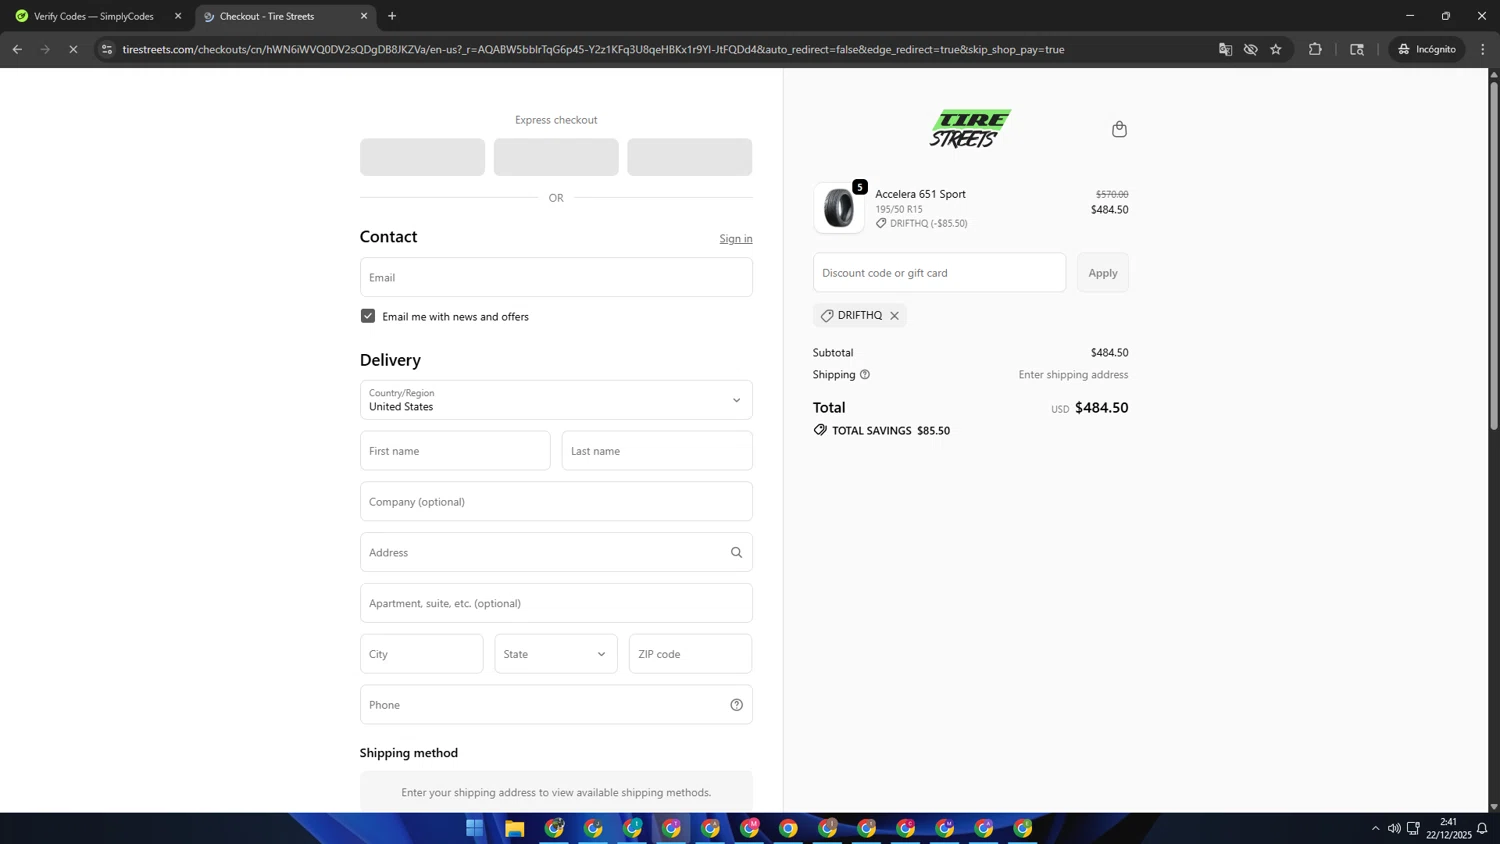
Task: Click the phone field help icon
Action: pos(736,705)
